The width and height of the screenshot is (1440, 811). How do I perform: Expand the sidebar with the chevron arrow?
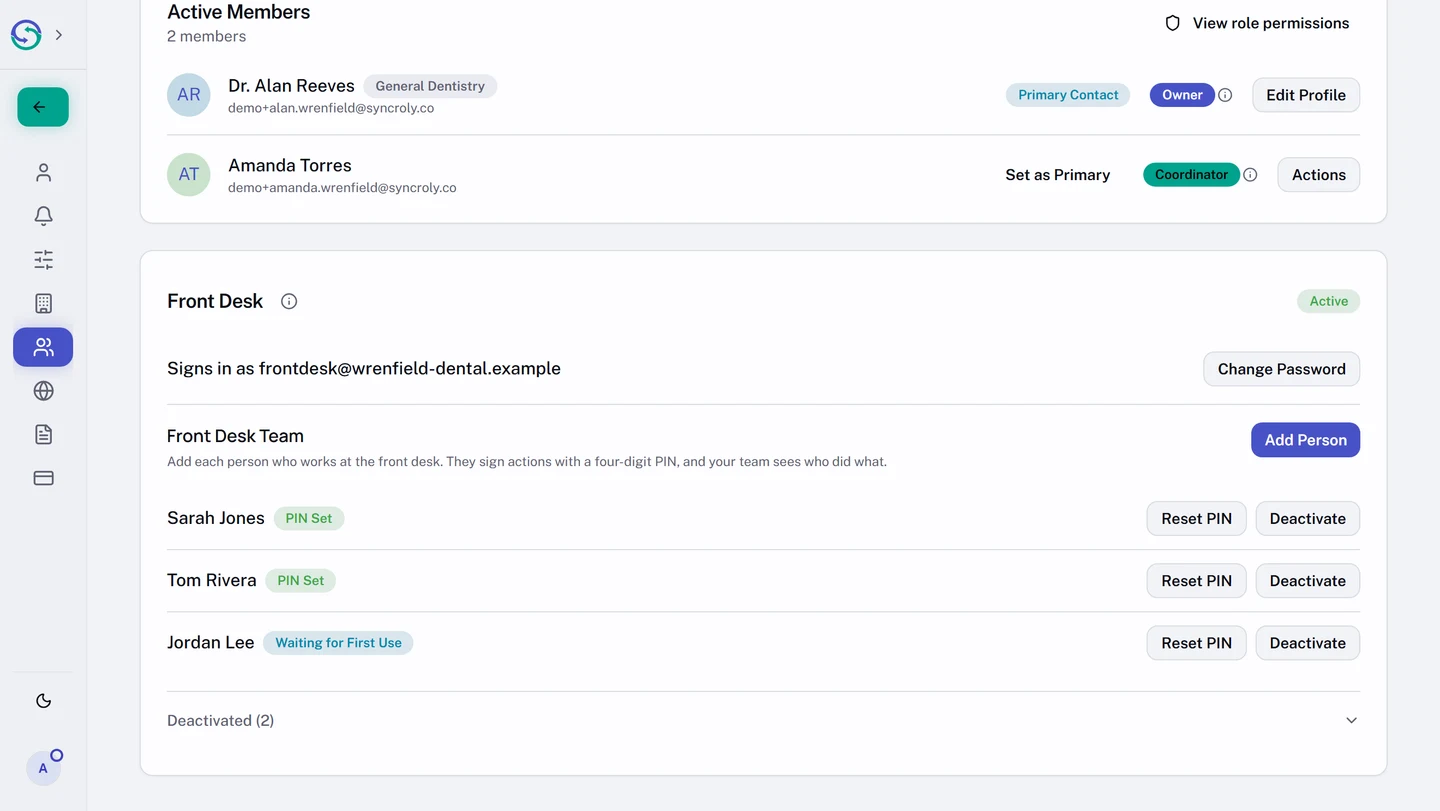click(x=59, y=35)
